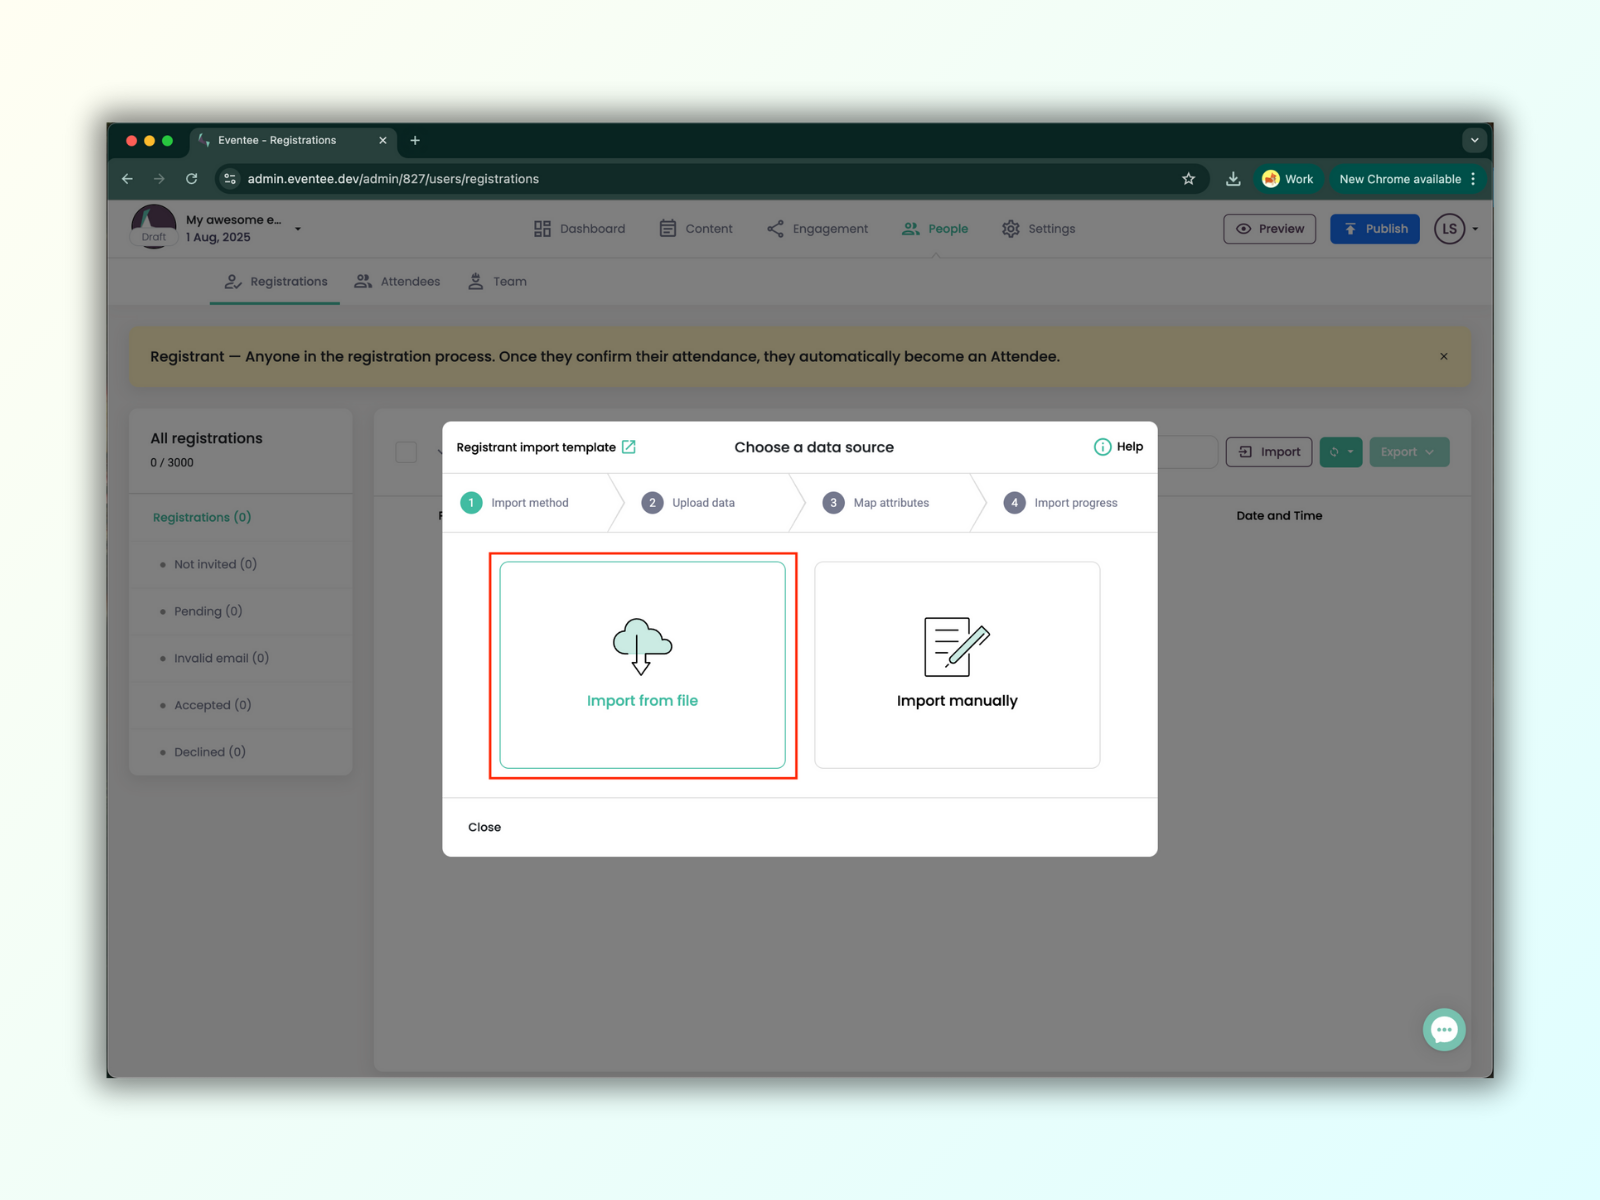Viewport: 1600px width, 1200px height.
Task: Open the Content menu
Action: 696,229
